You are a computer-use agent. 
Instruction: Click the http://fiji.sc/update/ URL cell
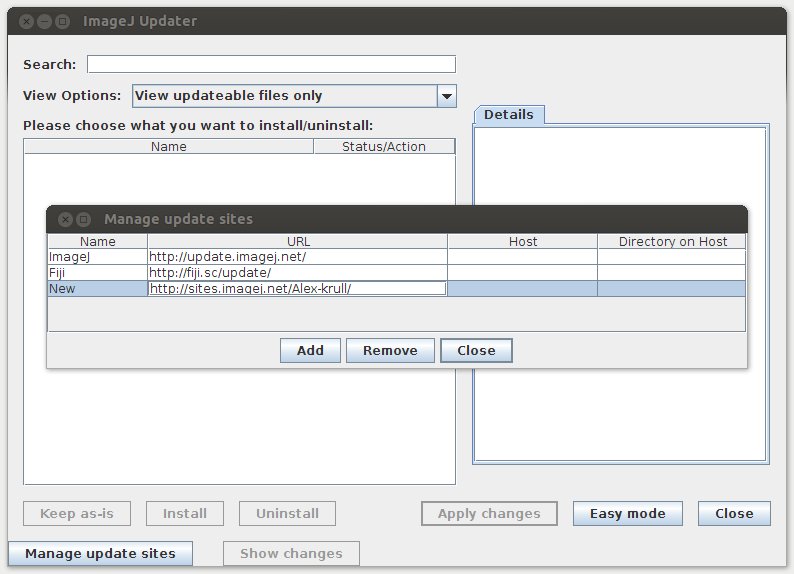click(x=298, y=273)
